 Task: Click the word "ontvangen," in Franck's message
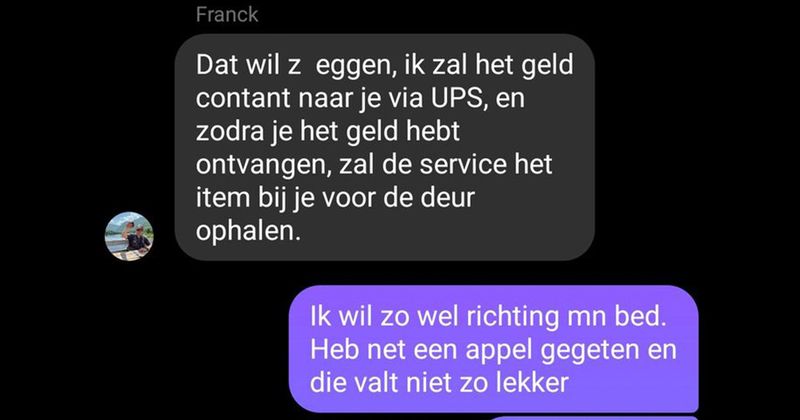pos(264,165)
